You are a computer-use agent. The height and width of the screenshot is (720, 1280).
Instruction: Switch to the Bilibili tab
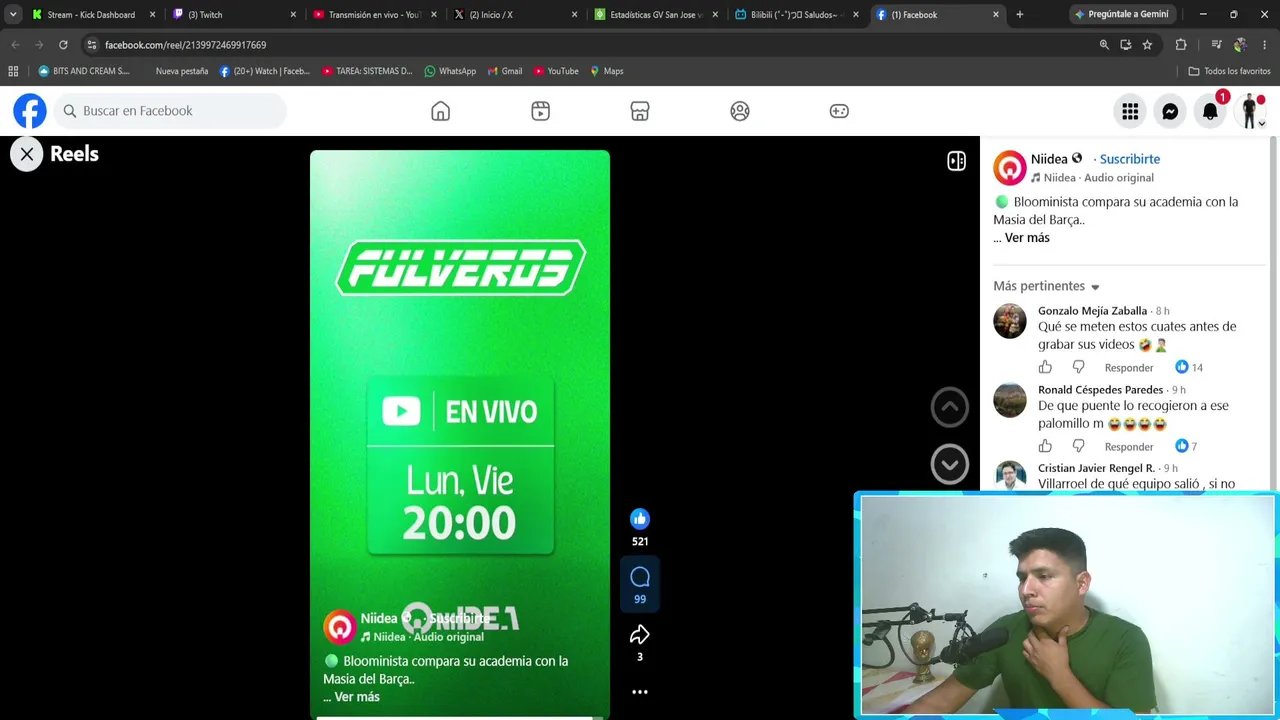(x=795, y=15)
